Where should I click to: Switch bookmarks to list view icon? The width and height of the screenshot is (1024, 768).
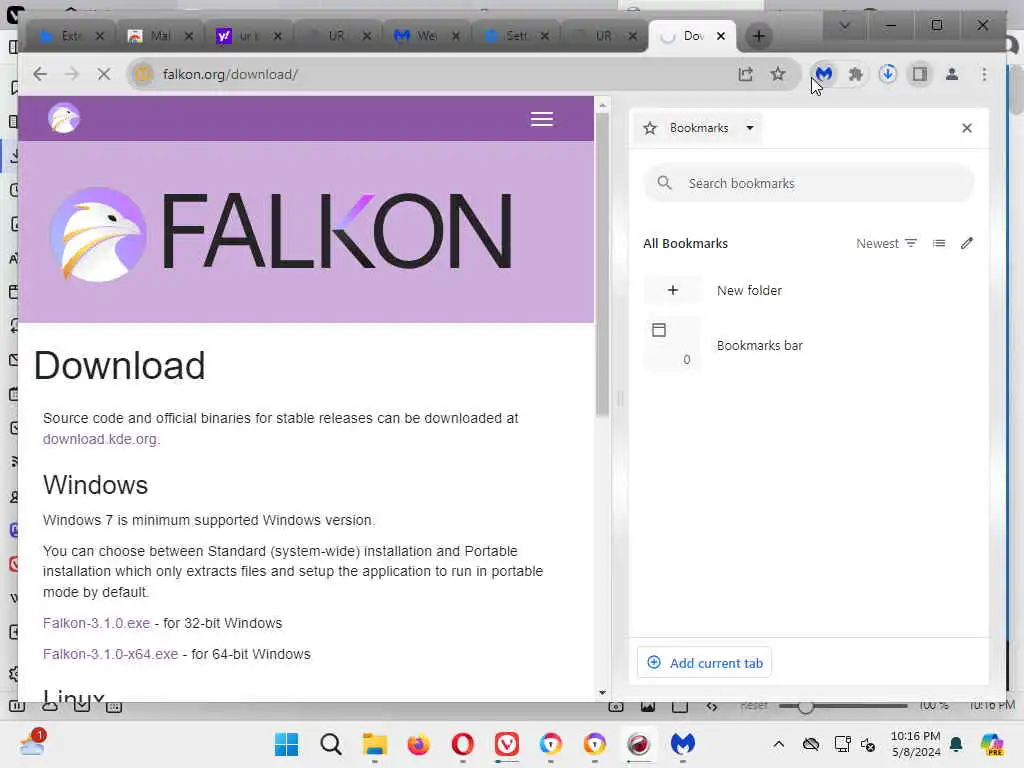tap(938, 244)
